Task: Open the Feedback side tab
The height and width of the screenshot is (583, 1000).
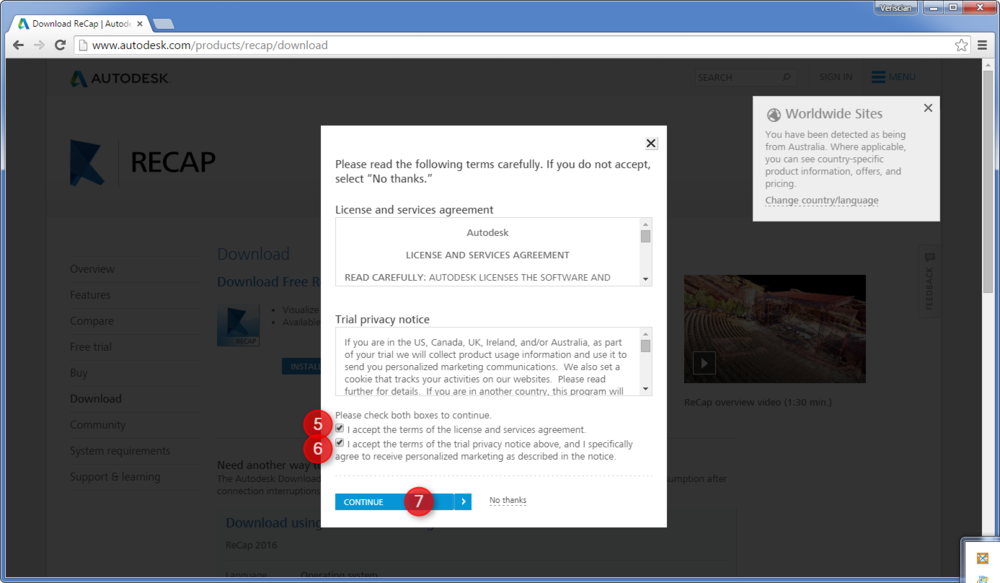Action: point(929,281)
